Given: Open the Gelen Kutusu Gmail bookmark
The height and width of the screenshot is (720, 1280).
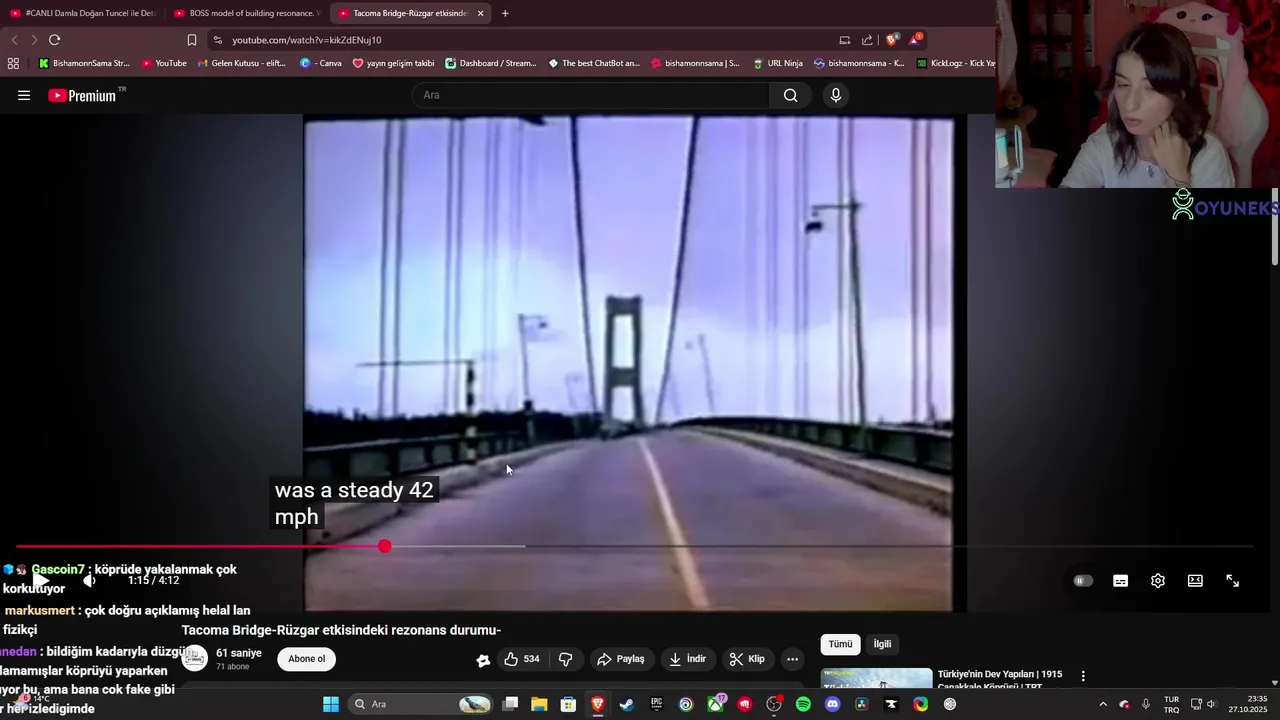Looking at the screenshot, I should [x=242, y=63].
